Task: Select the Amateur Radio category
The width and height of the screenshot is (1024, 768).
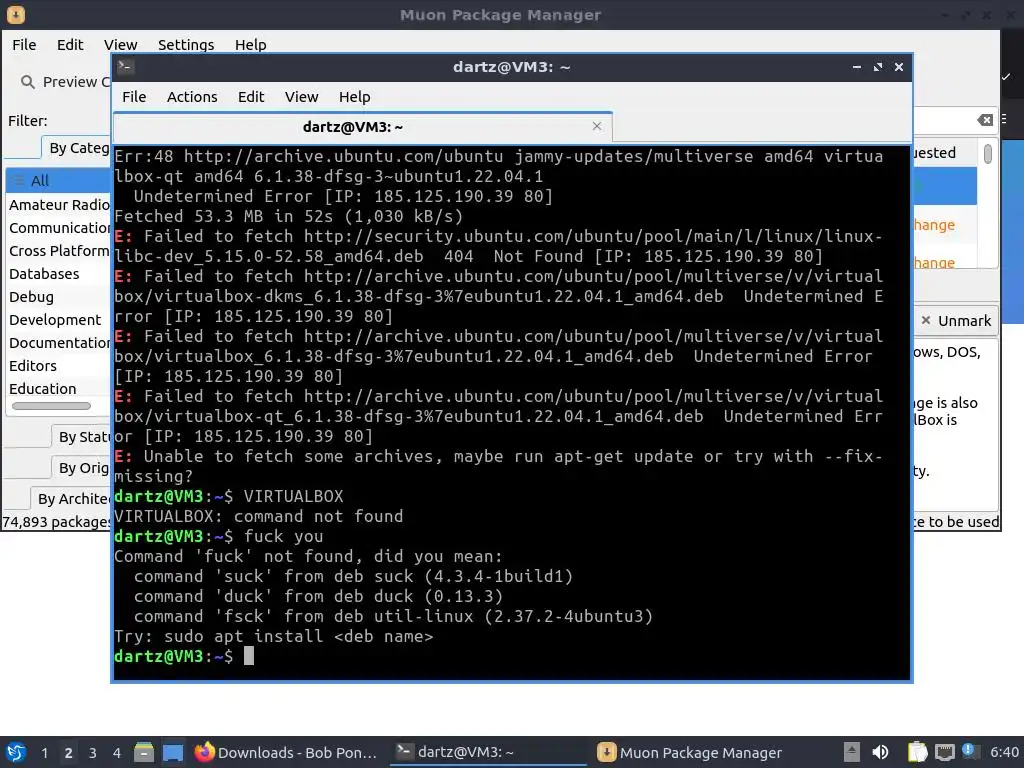Action: point(59,204)
